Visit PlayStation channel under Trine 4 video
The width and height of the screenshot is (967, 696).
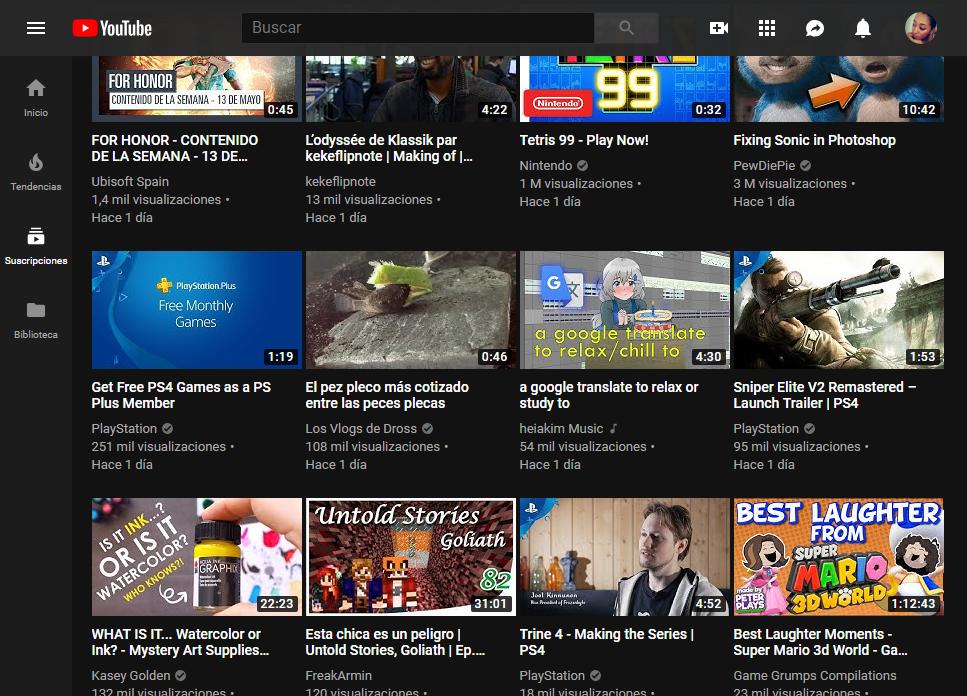[552, 676]
